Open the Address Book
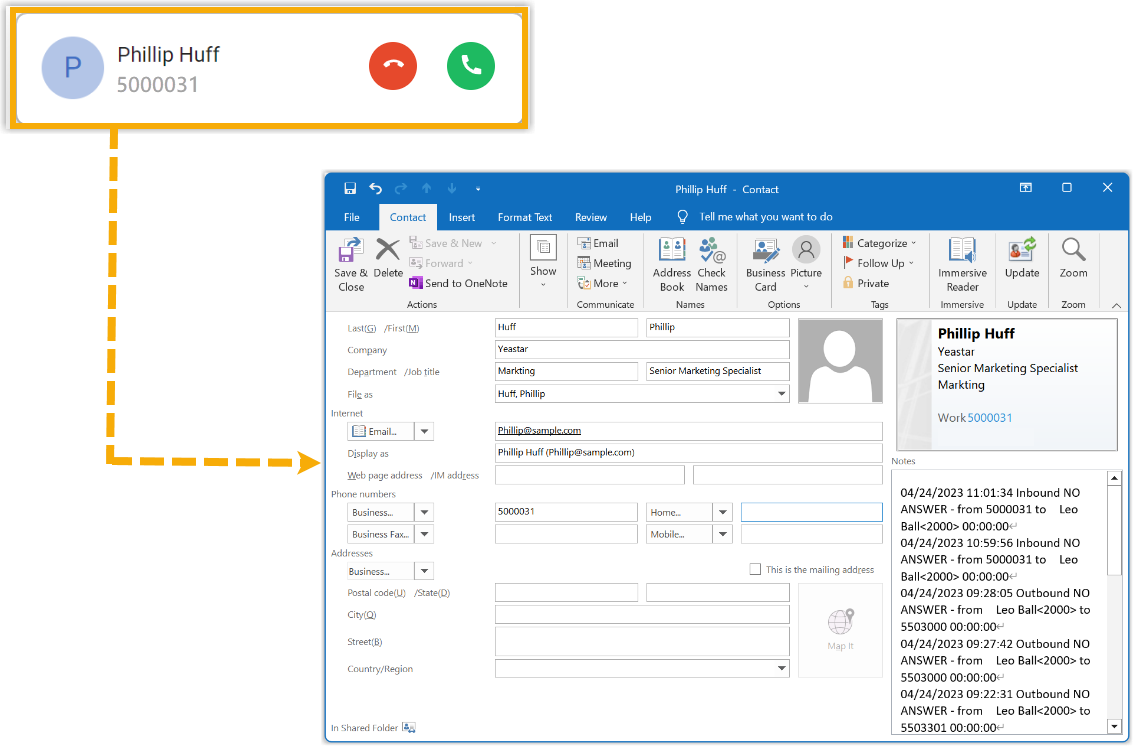The width and height of the screenshot is (1133, 746). tap(672, 265)
